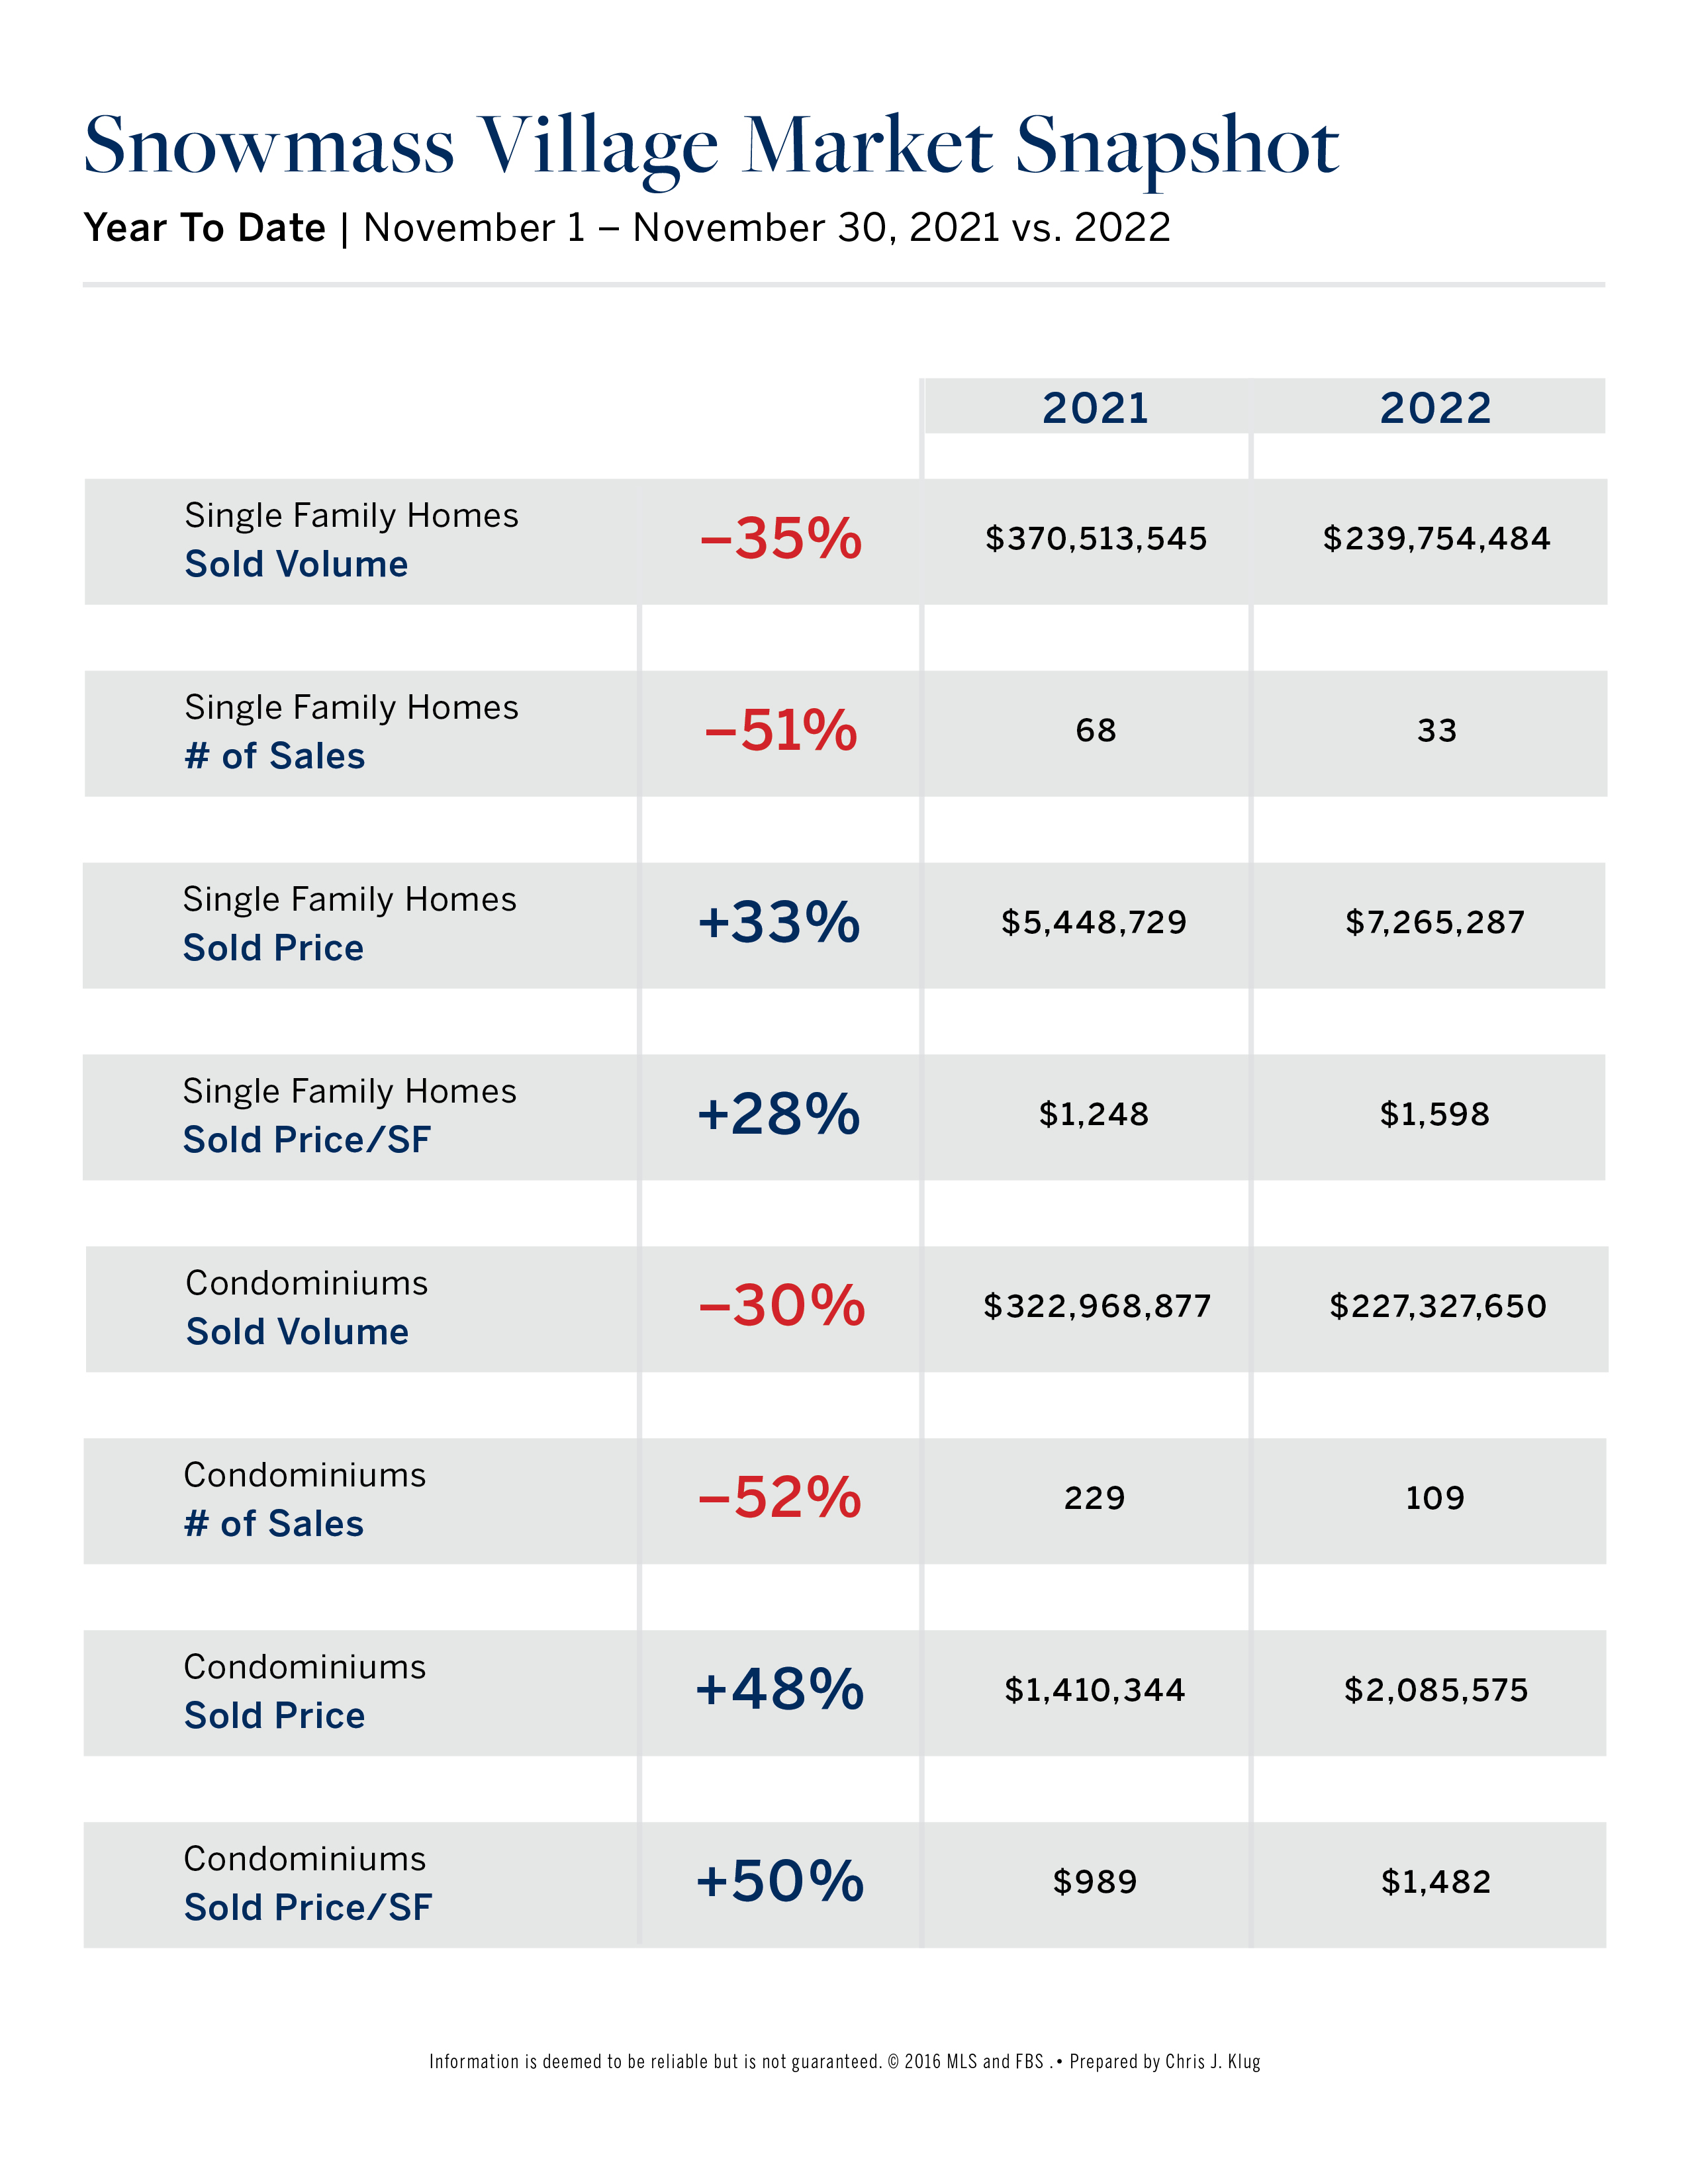Click the Condominiums Sold Volume label
The height and width of the screenshot is (2184, 1688).
click(x=306, y=1307)
